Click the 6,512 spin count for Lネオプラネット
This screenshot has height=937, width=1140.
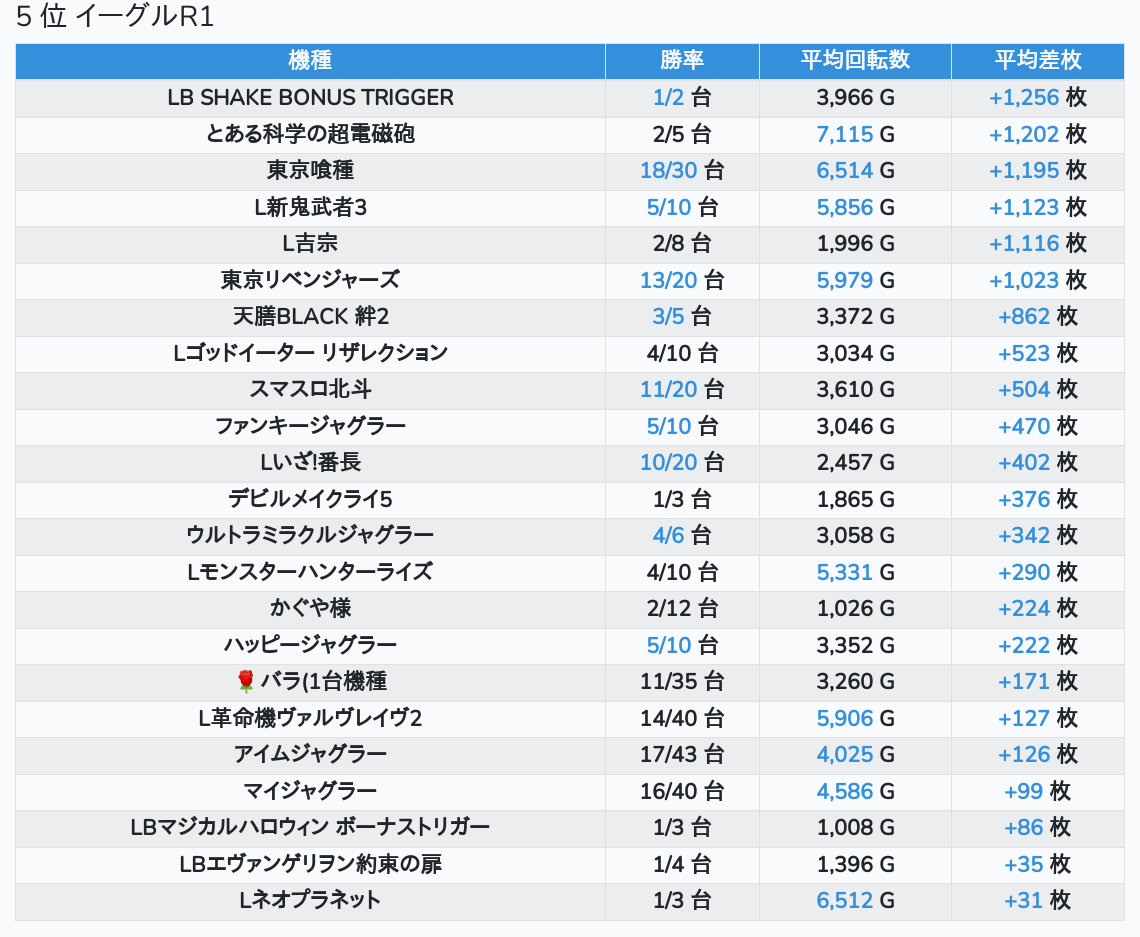(844, 900)
